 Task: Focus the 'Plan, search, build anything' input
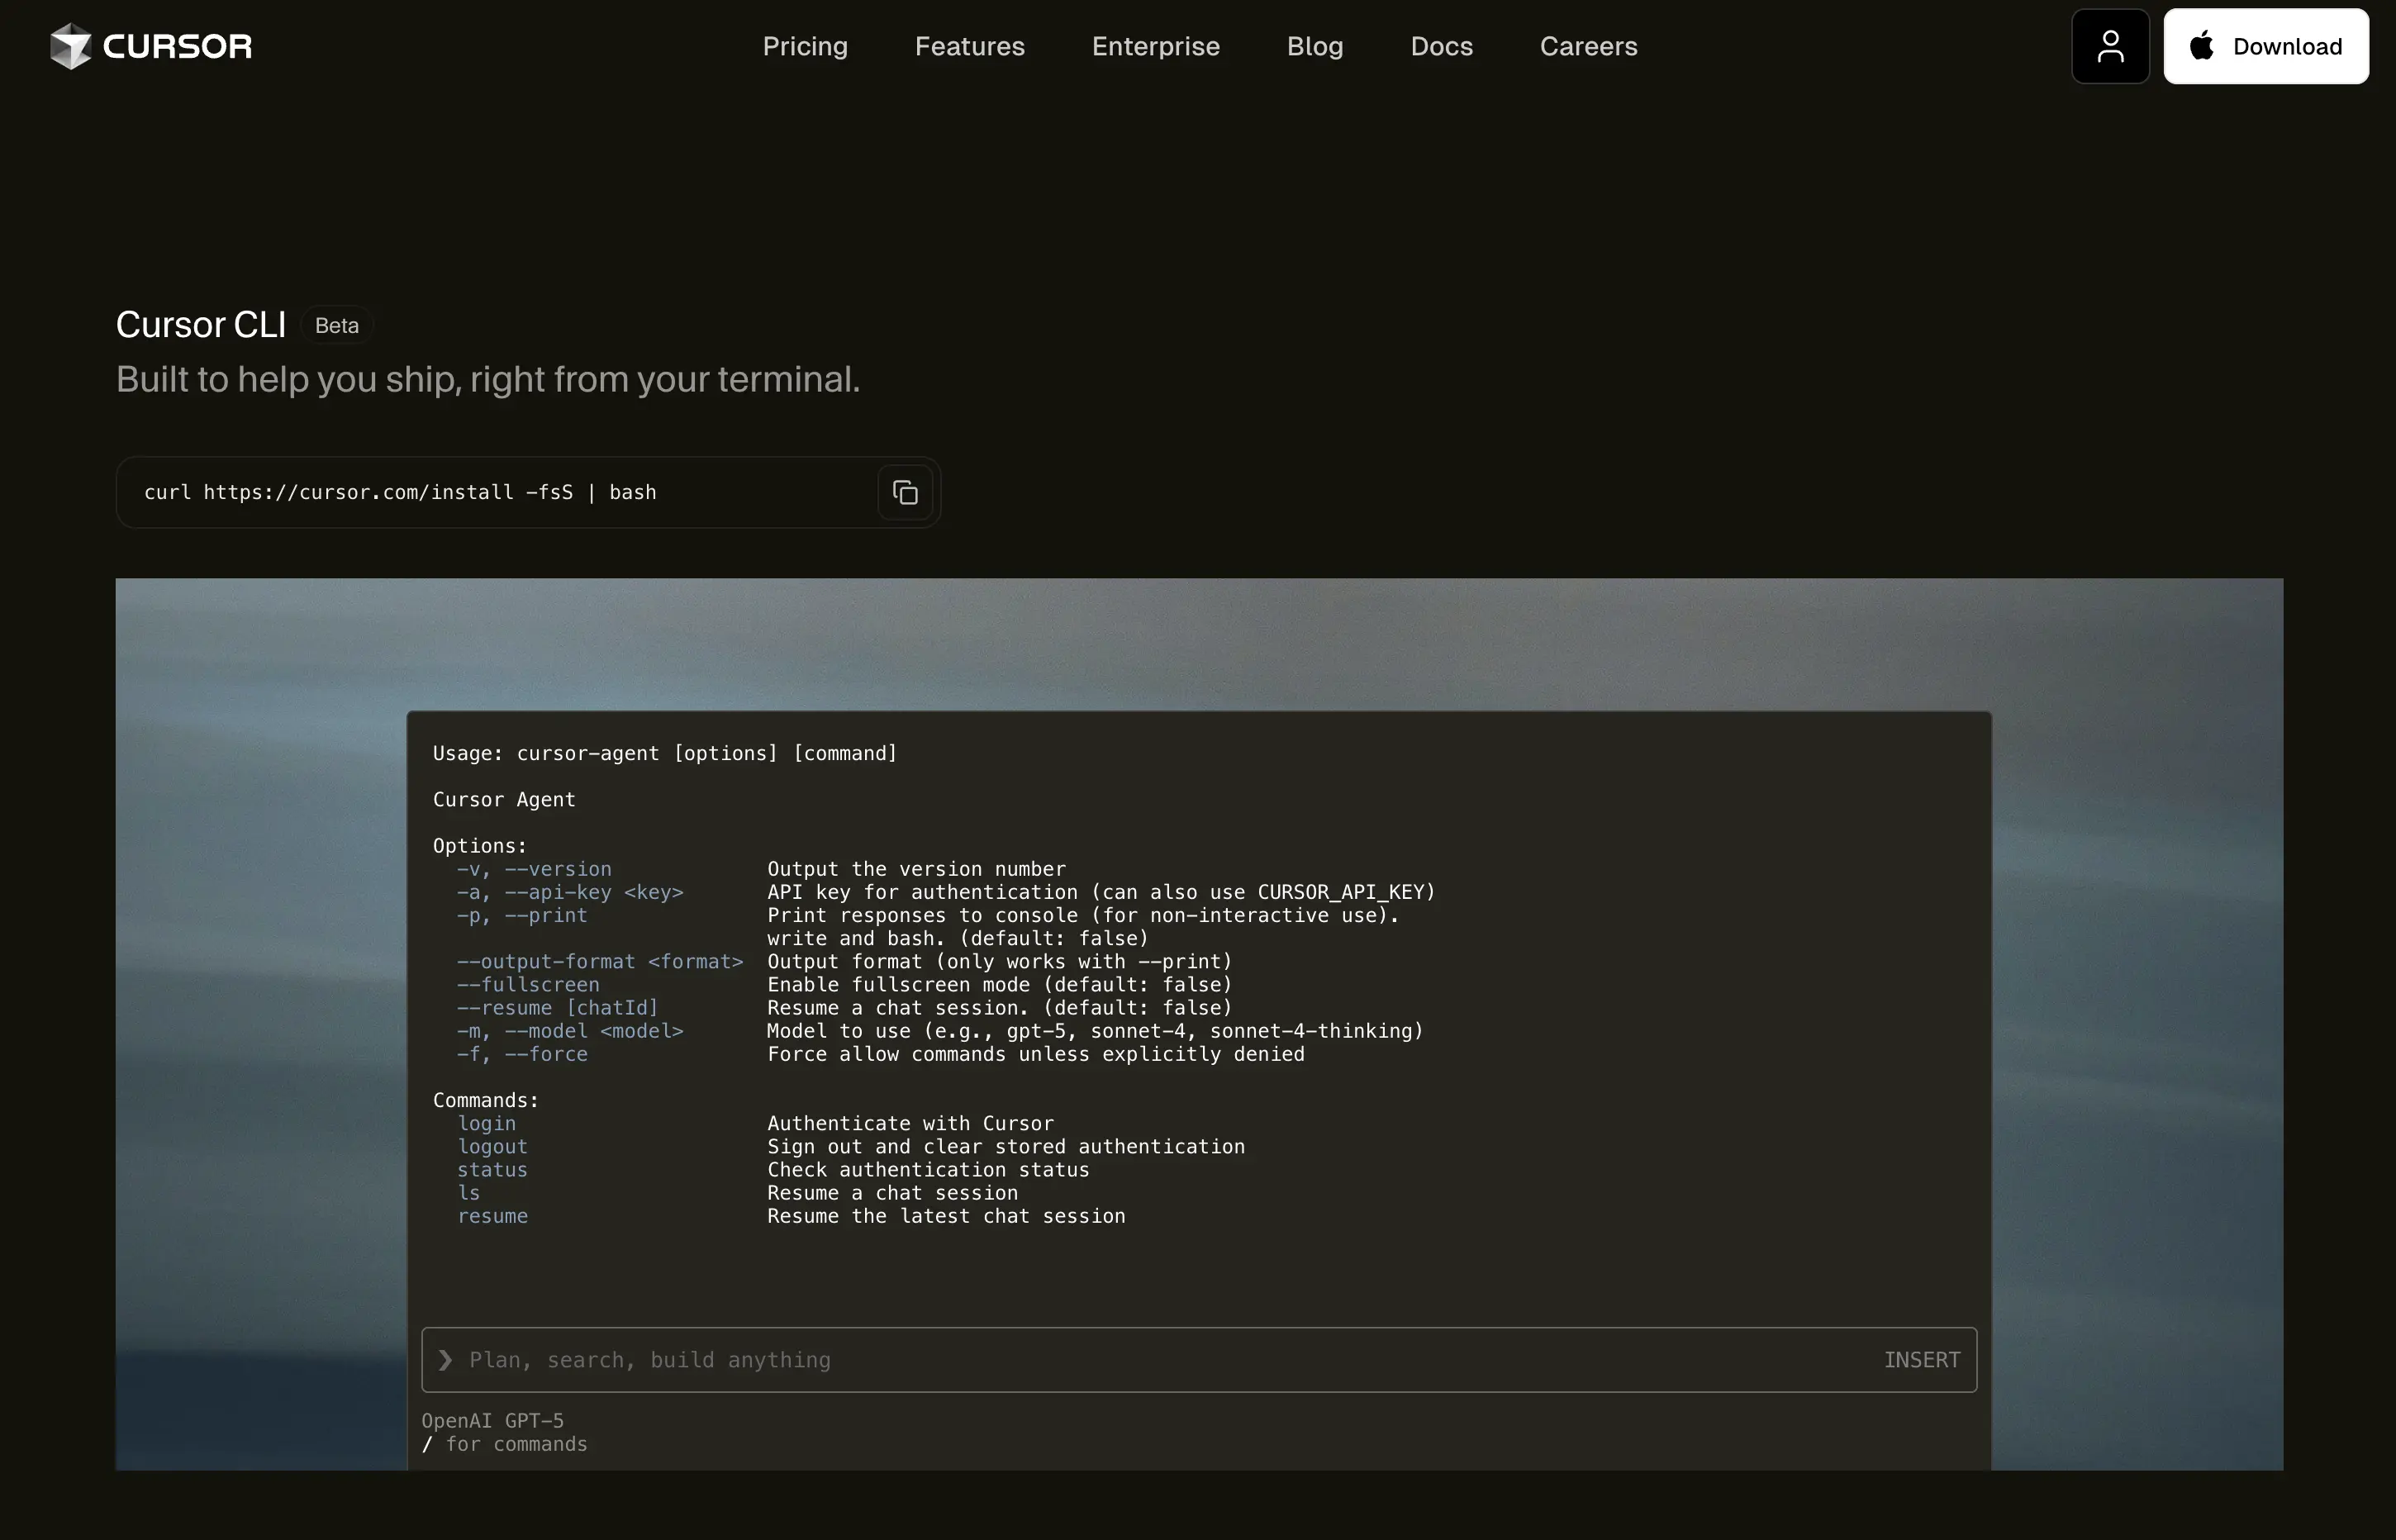click(x=1100, y=1360)
